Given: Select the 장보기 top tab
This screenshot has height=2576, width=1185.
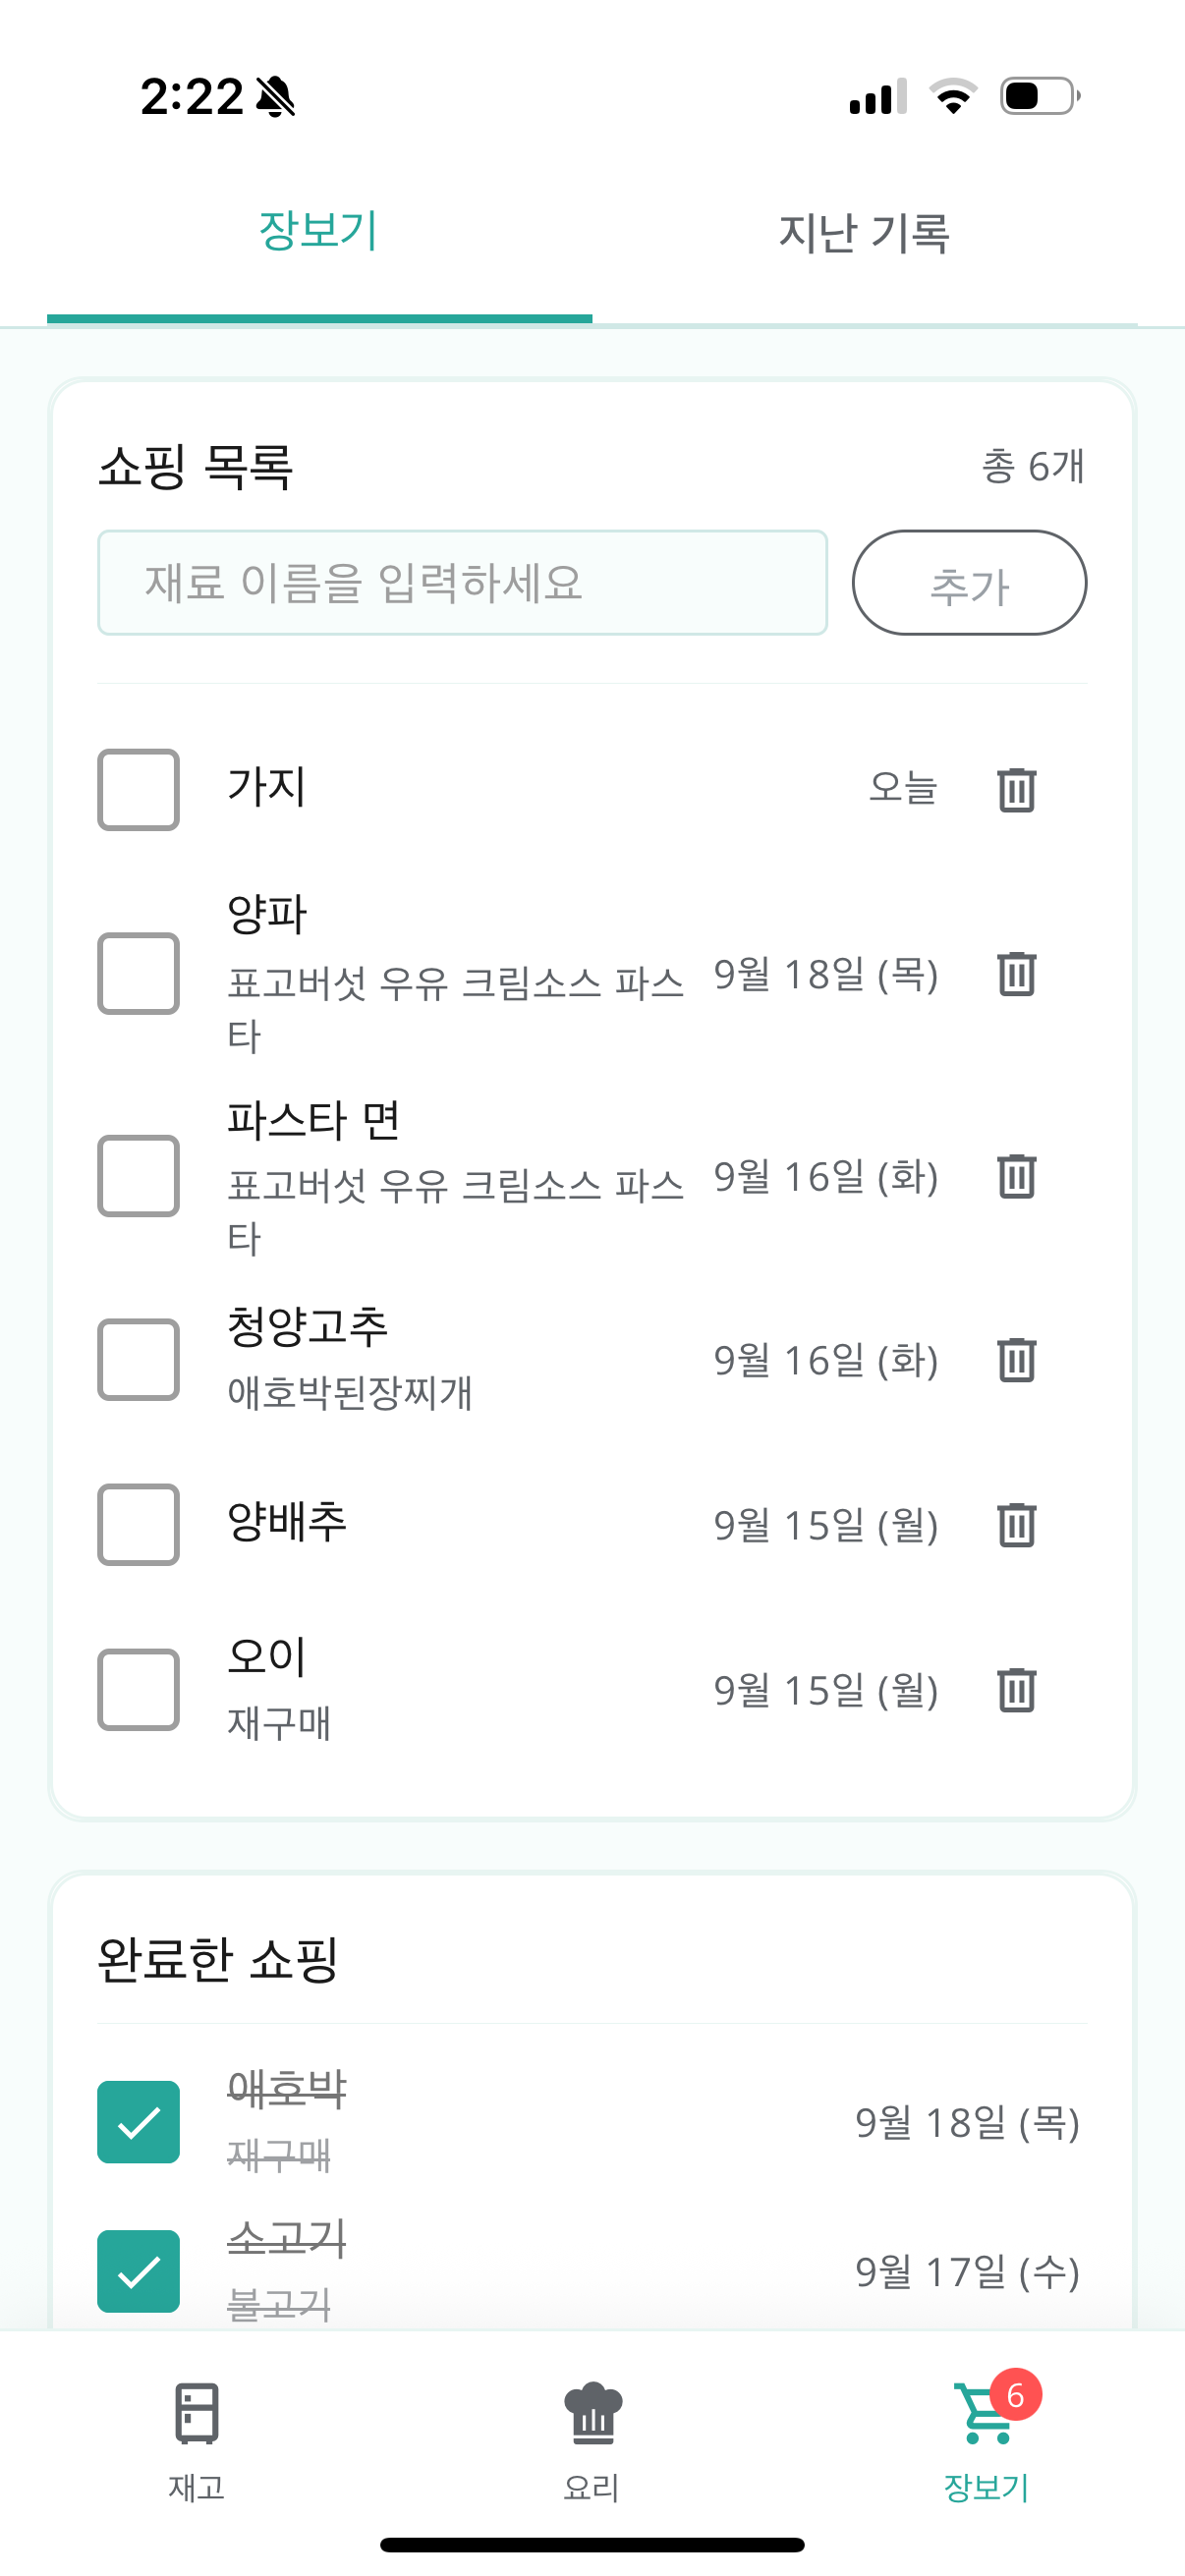Looking at the screenshot, I should (x=319, y=234).
